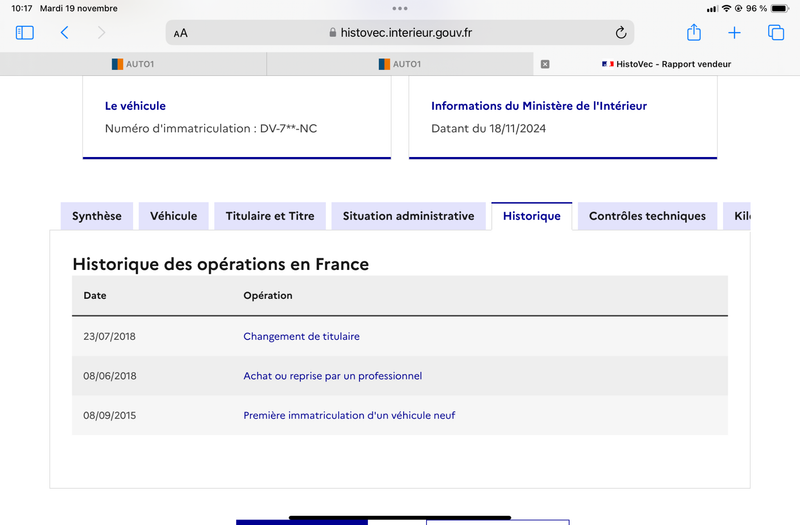800x525 pixels.
Task: Open the Situation administrative tab
Action: tap(409, 216)
